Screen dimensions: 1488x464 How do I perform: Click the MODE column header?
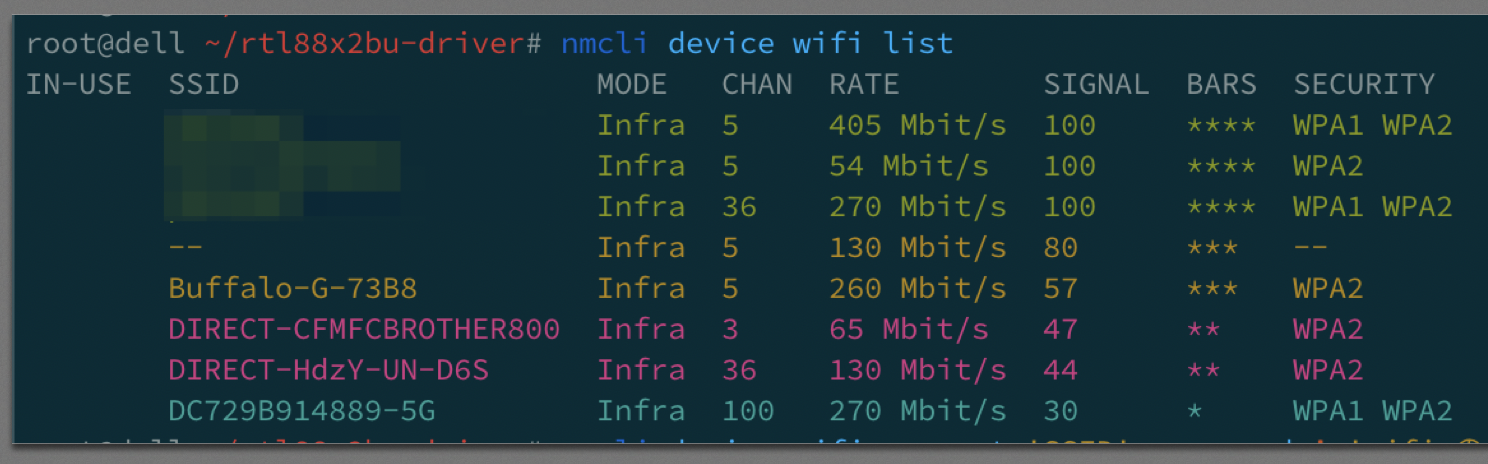tap(632, 84)
